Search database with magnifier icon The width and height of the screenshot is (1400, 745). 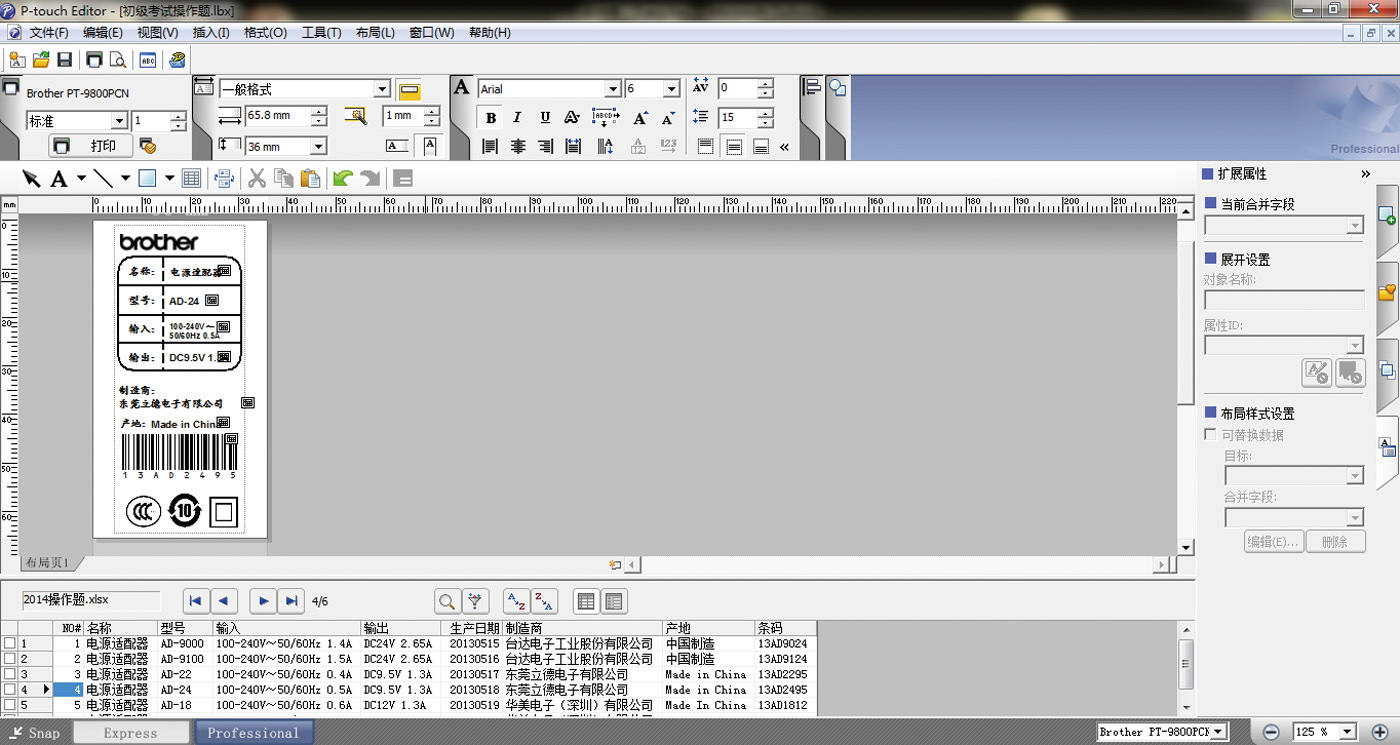pyautogui.click(x=447, y=601)
